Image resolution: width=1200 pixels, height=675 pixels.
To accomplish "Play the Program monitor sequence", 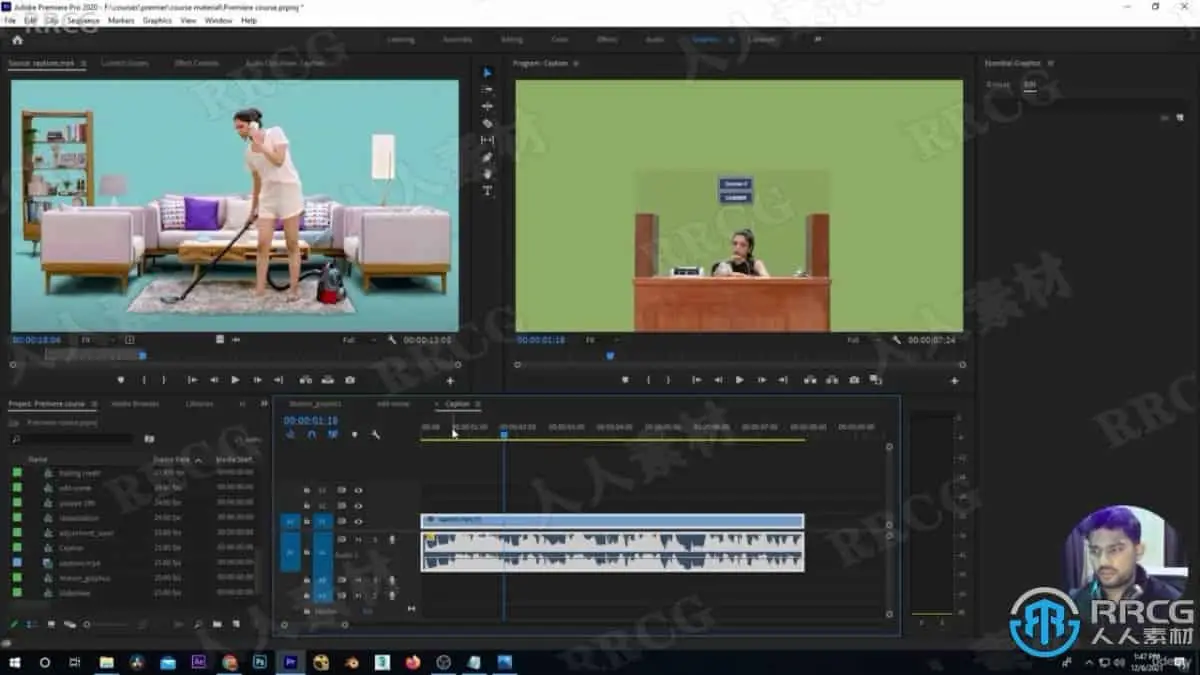I will pyautogui.click(x=739, y=380).
